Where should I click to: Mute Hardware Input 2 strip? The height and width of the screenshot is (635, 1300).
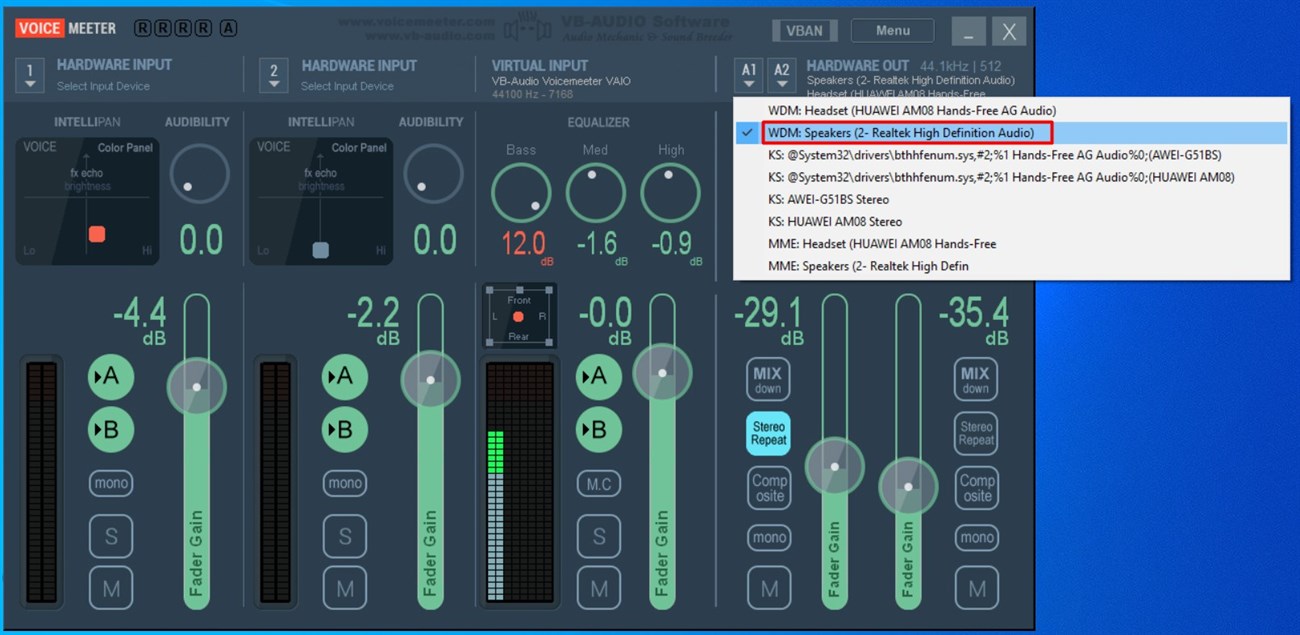click(x=345, y=588)
